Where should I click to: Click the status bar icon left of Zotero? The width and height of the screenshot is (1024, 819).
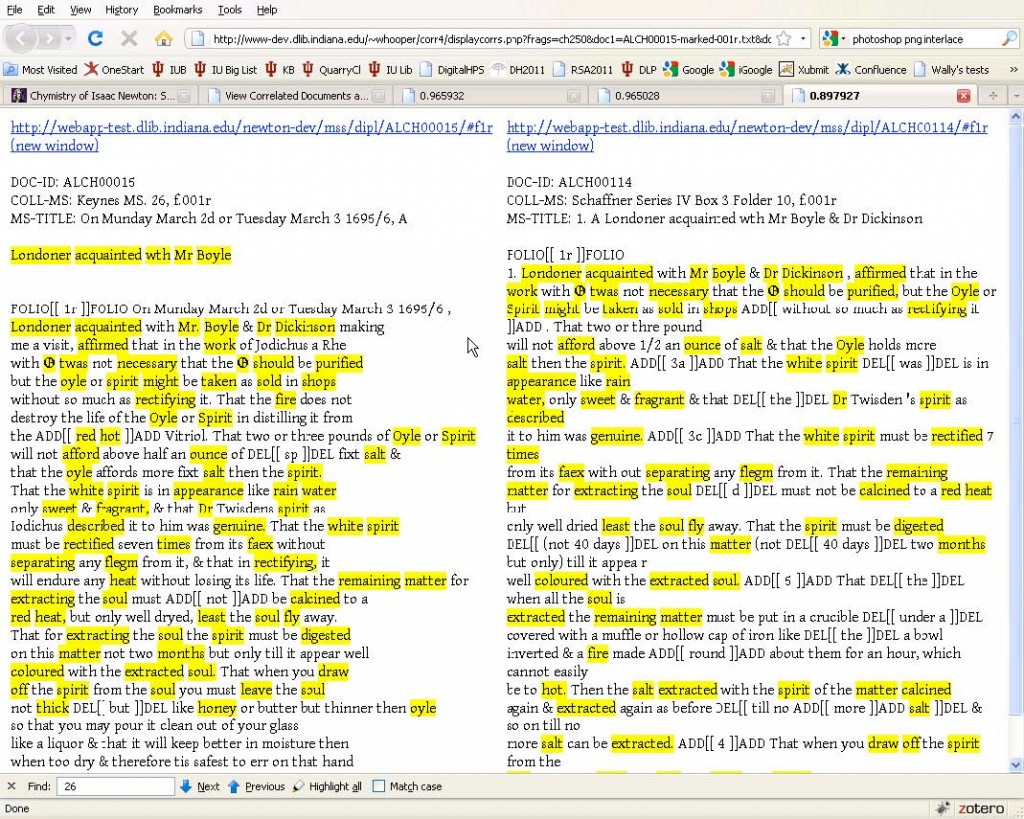pyautogui.click(x=942, y=808)
